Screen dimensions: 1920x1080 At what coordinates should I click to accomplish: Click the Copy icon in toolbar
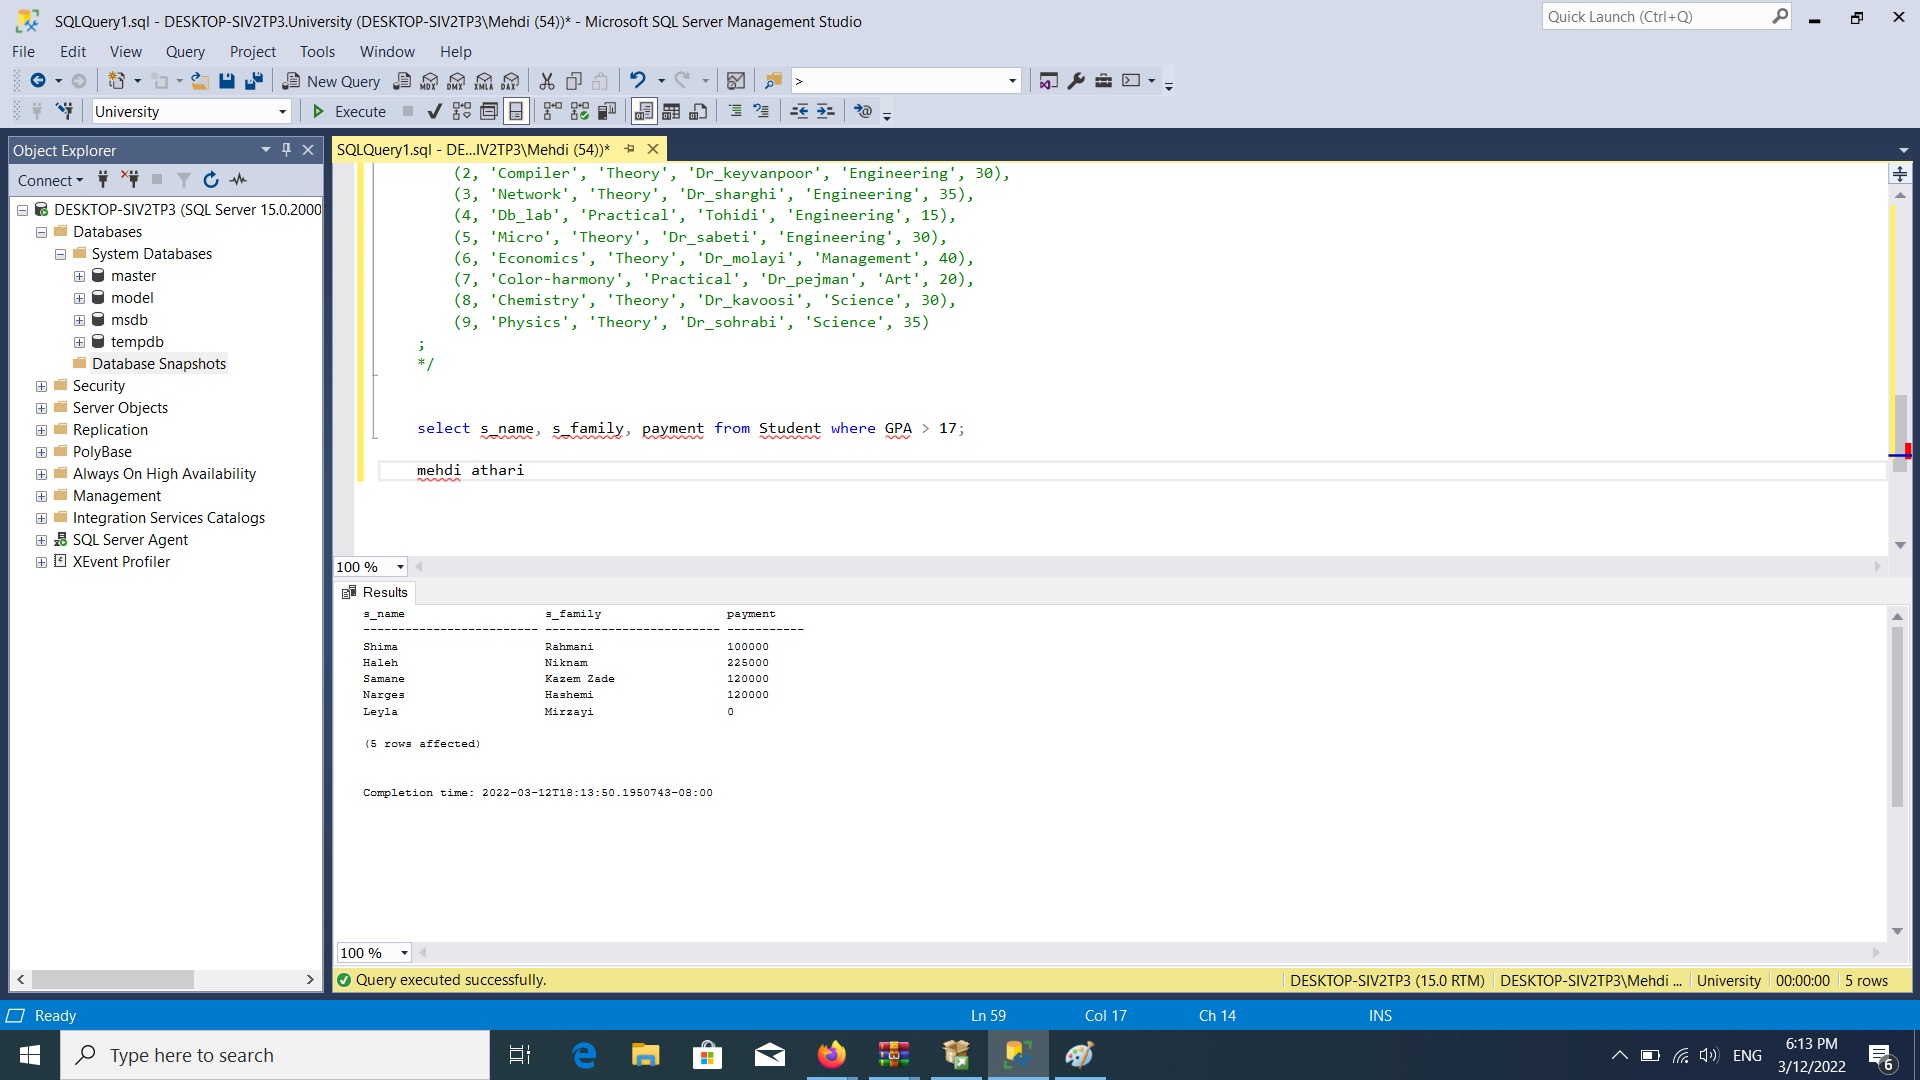point(574,81)
